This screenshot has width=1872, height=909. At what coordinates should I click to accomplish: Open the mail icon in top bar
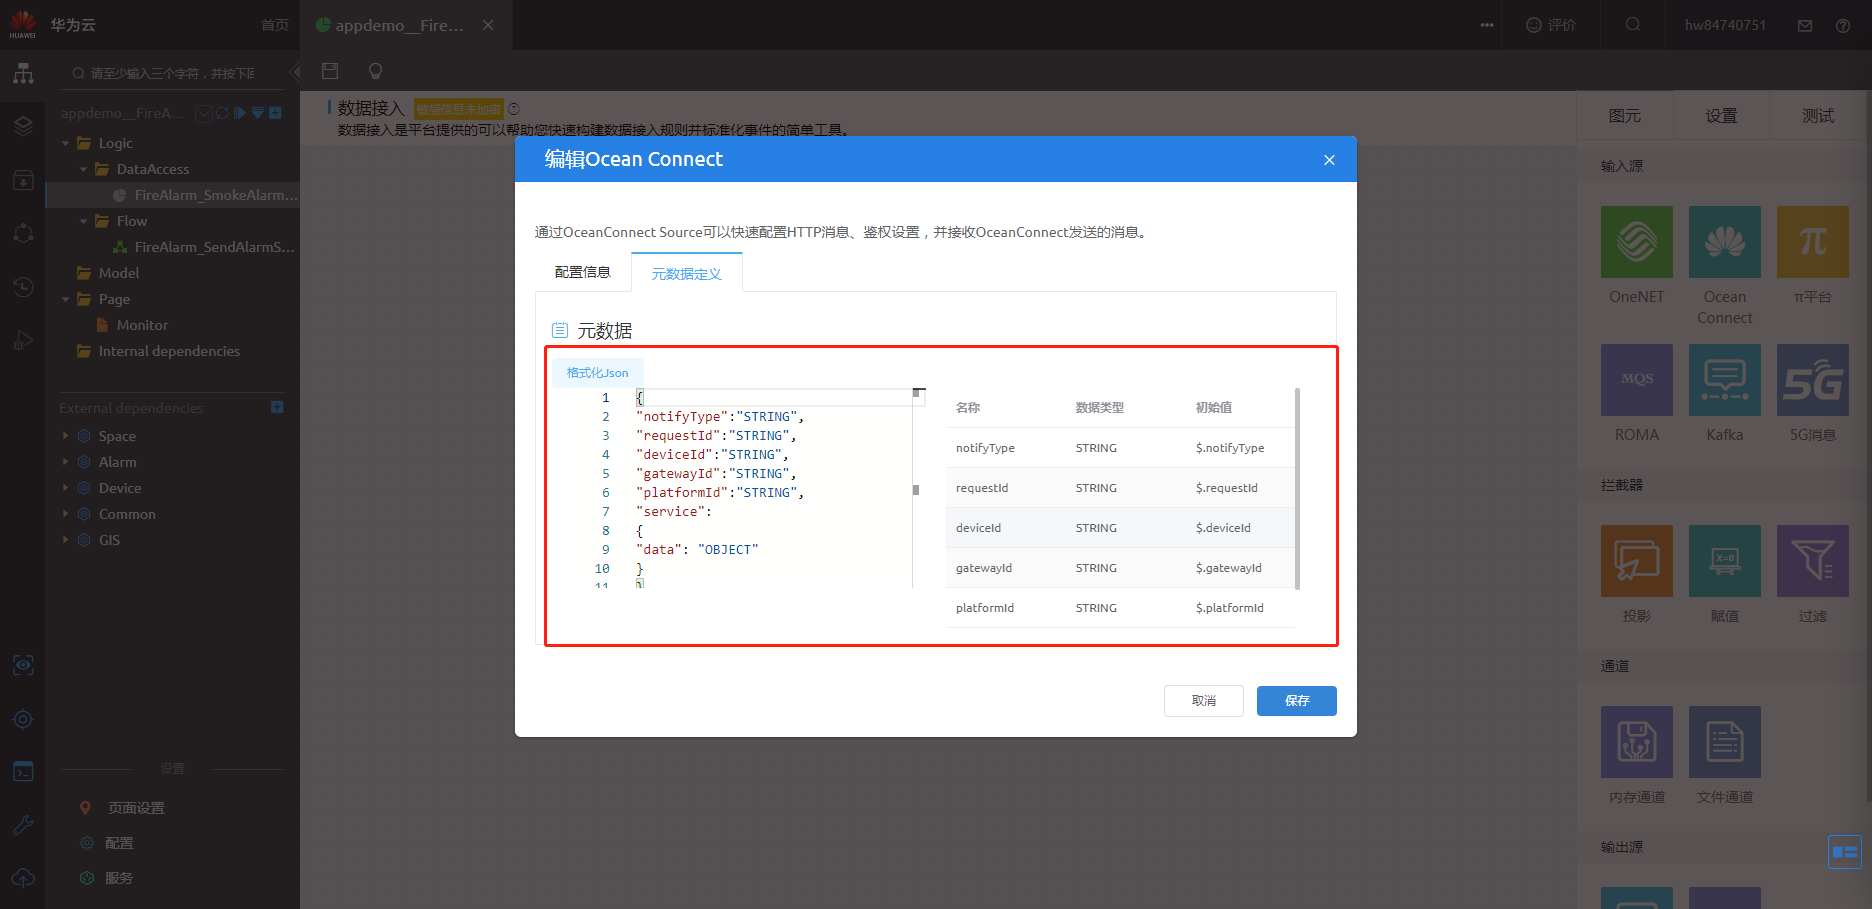pyautogui.click(x=1805, y=26)
